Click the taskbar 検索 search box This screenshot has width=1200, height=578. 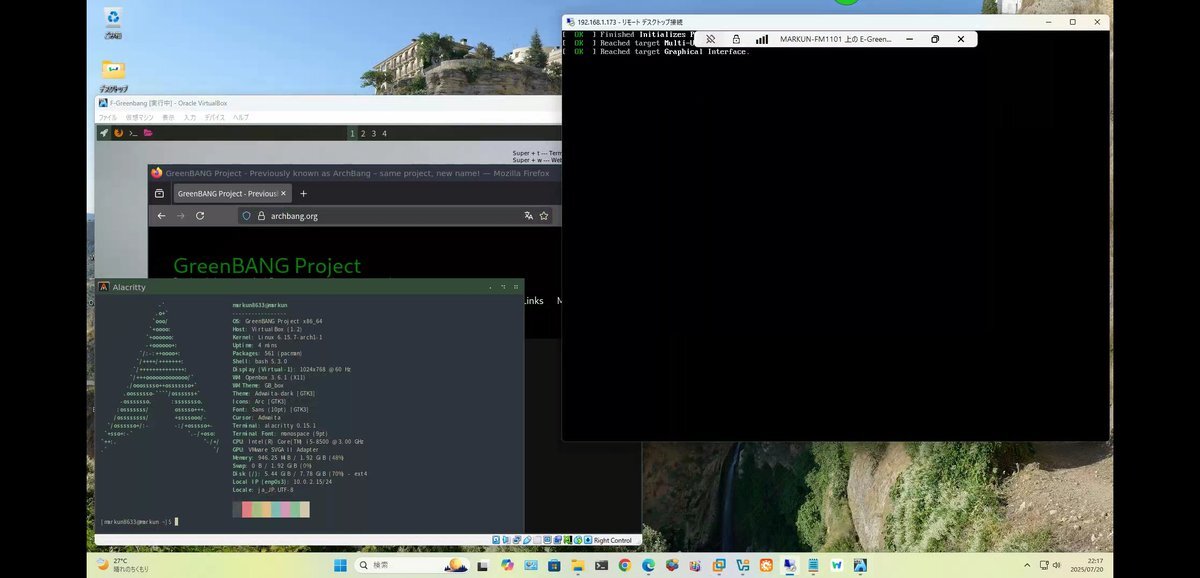412,565
